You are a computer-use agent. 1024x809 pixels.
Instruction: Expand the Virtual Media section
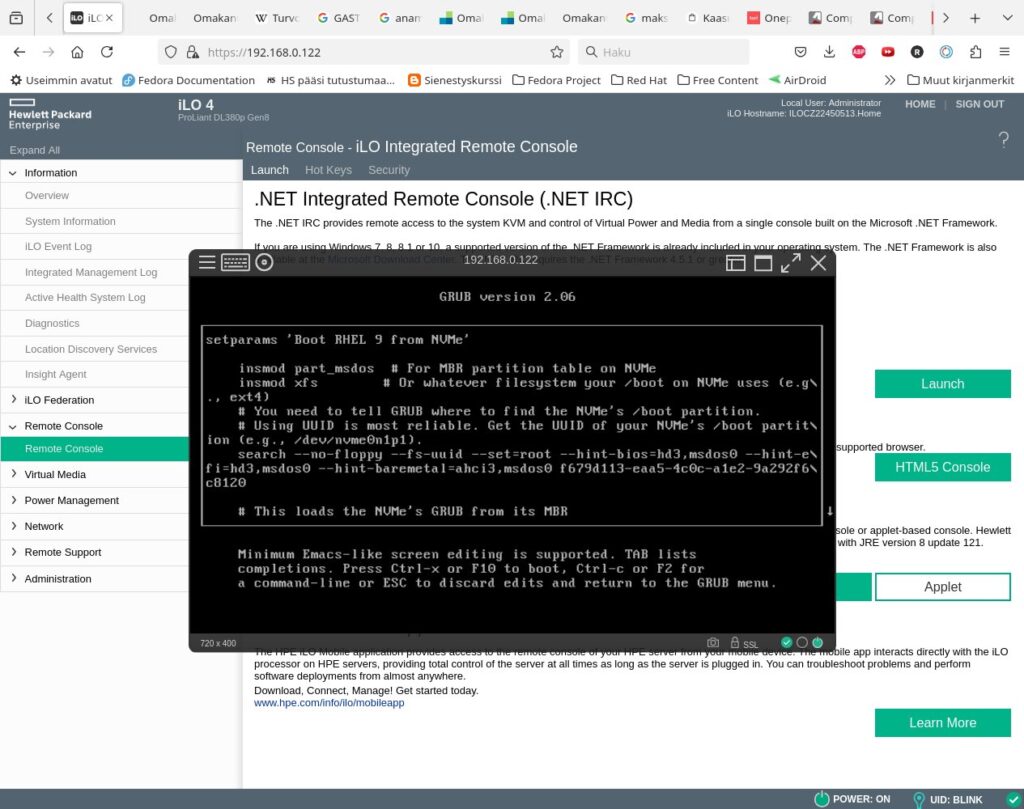pyautogui.click(x=13, y=474)
